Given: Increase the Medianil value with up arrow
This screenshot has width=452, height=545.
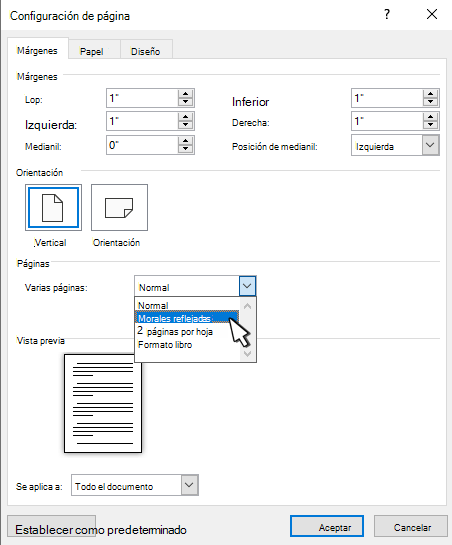Looking at the screenshot, I should [x=186, y=141].
